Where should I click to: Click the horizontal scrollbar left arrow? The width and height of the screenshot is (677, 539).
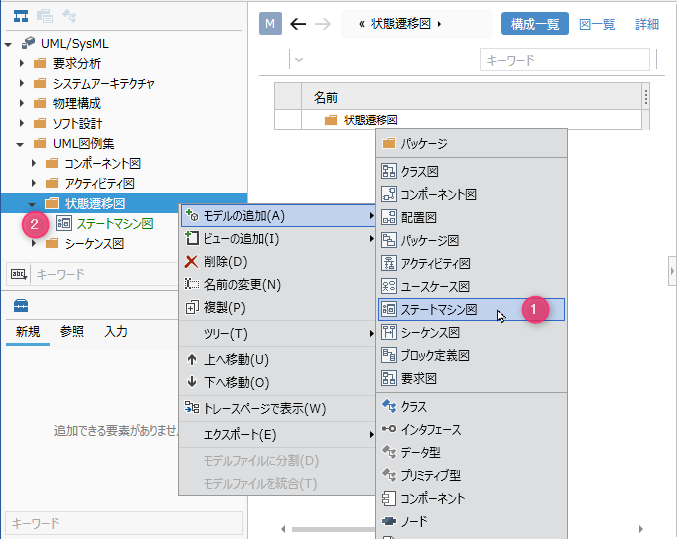click(x=283, y=529)
